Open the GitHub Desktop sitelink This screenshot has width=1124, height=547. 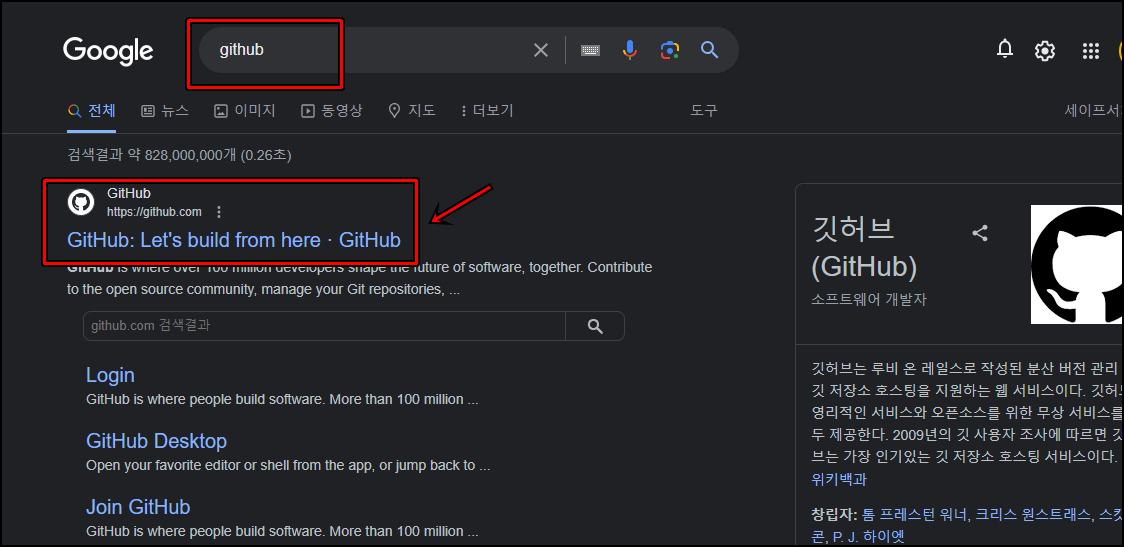tap(156, 440)
